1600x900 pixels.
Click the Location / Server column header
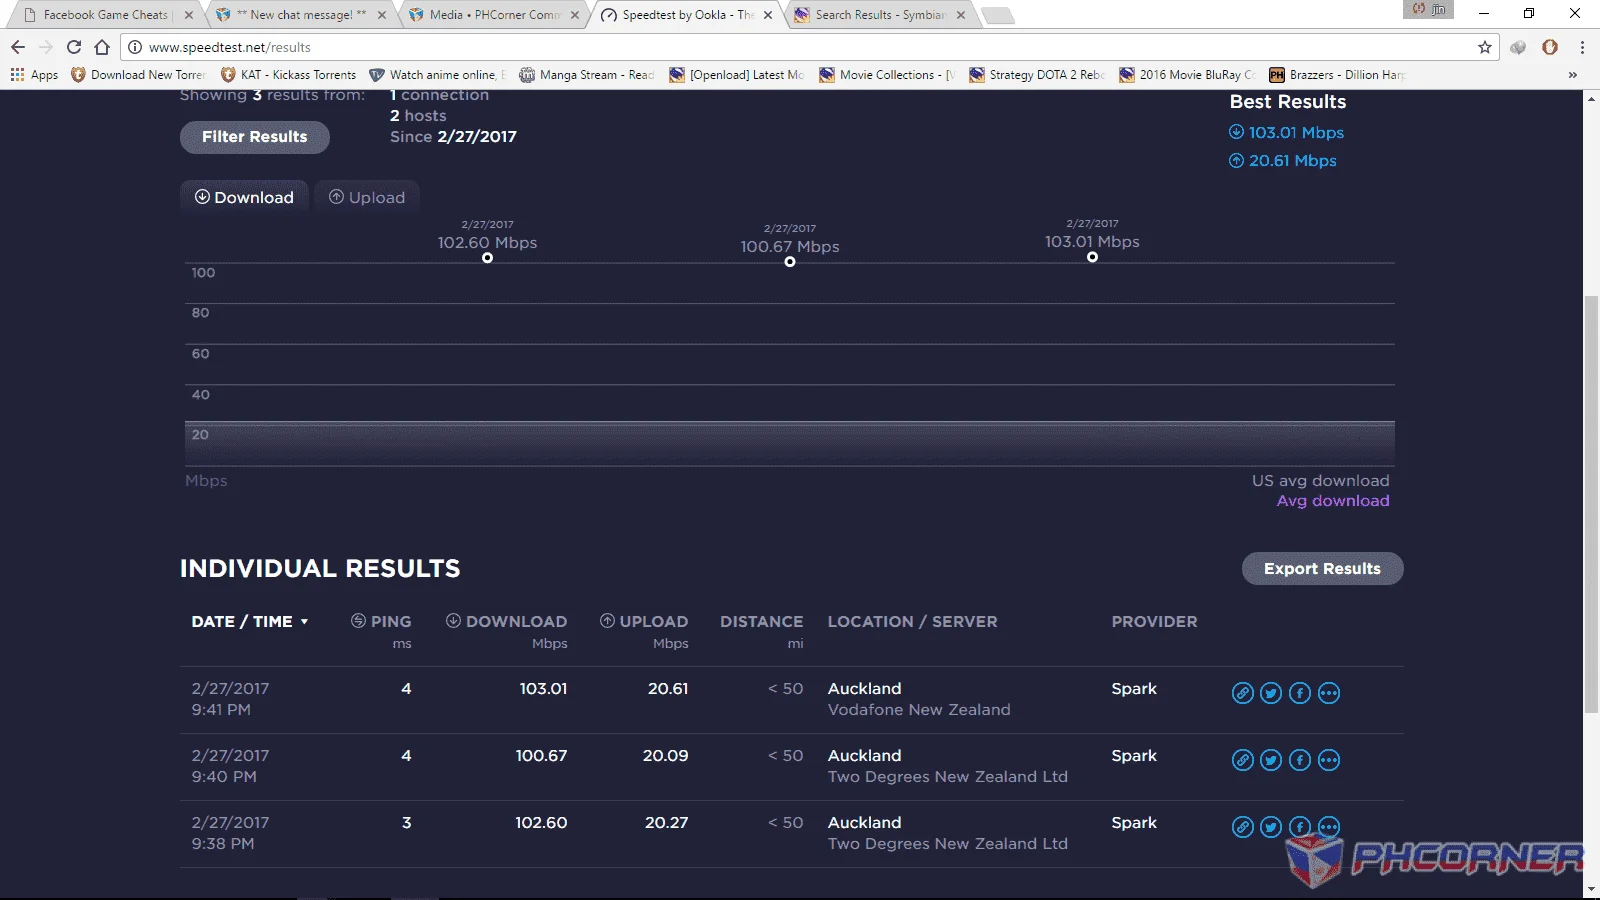click(x=912, y=622)
